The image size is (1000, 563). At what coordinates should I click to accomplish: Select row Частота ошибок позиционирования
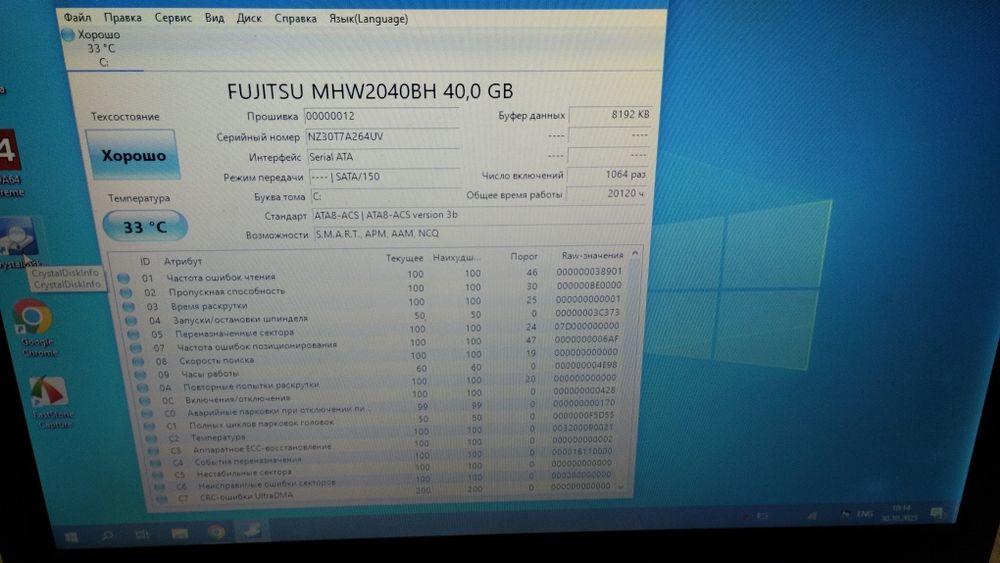click(377, 344)
